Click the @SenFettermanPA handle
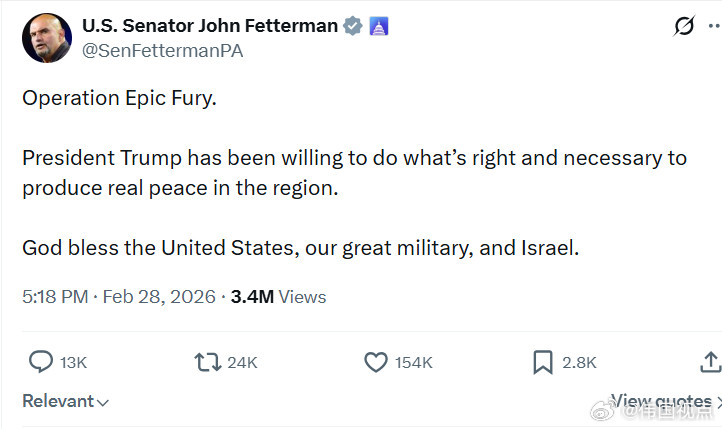The image size is (722, 429). (163, 50)
